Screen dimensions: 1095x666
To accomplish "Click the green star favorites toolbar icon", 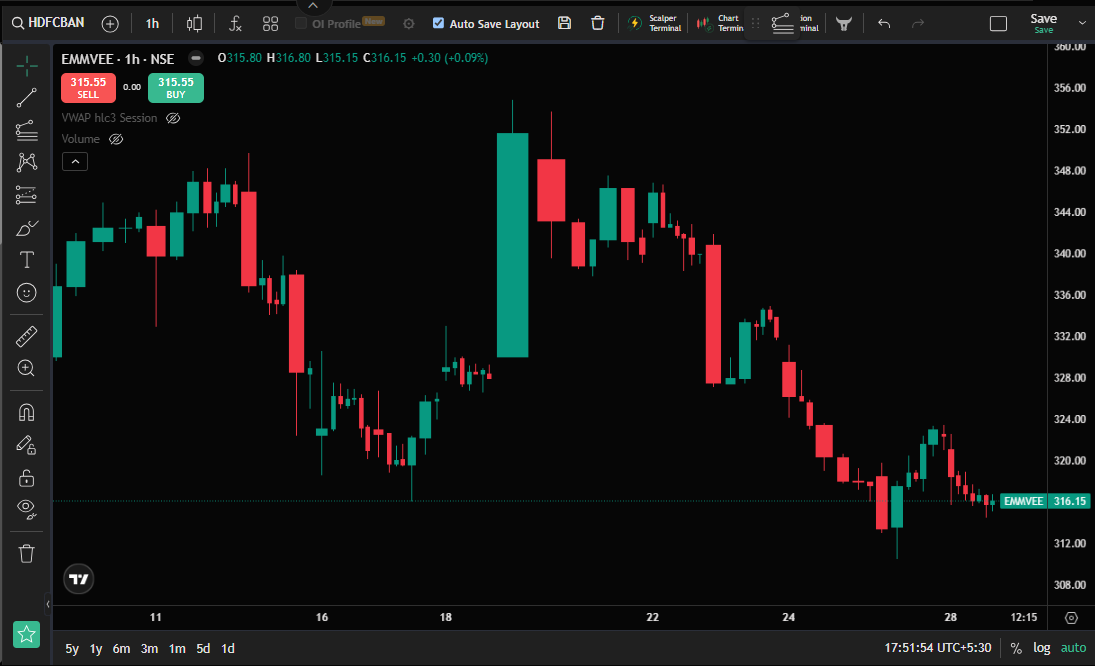I will [x=27, y=635].
